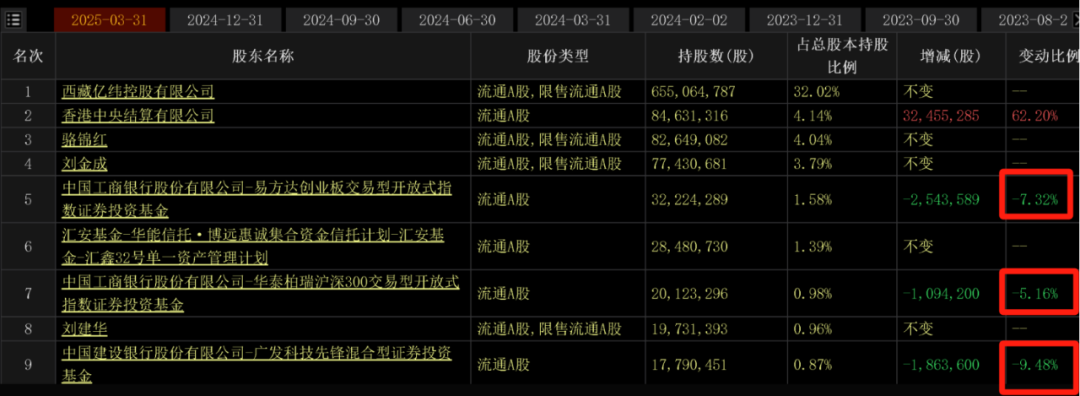The height and width of the screenshot is (396, 1080).
Task: Switch to the 2024-12-31 date tab
Action: coord(225,20)
